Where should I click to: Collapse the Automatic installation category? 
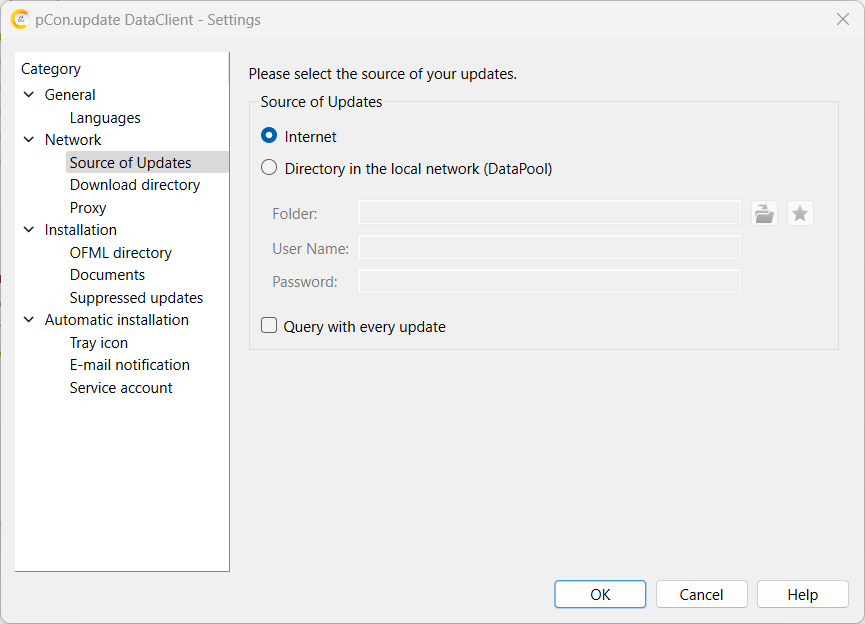coord(29,319)
